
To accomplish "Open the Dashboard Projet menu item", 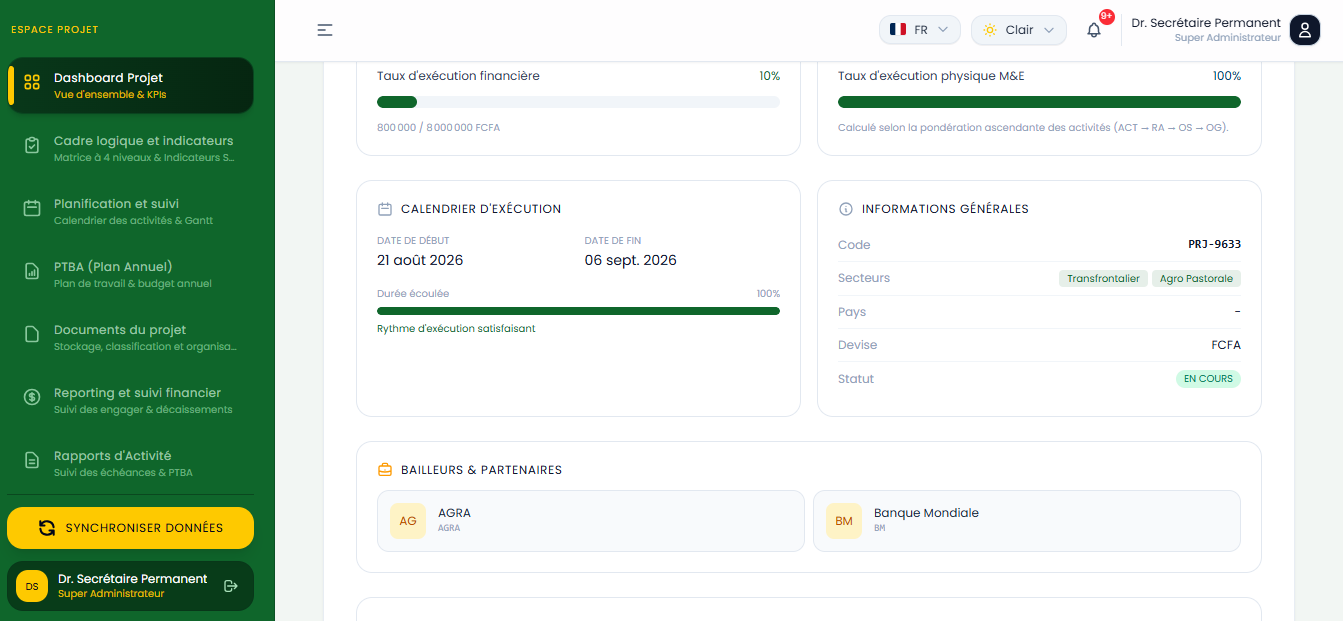I will click(x=130, y=85).
